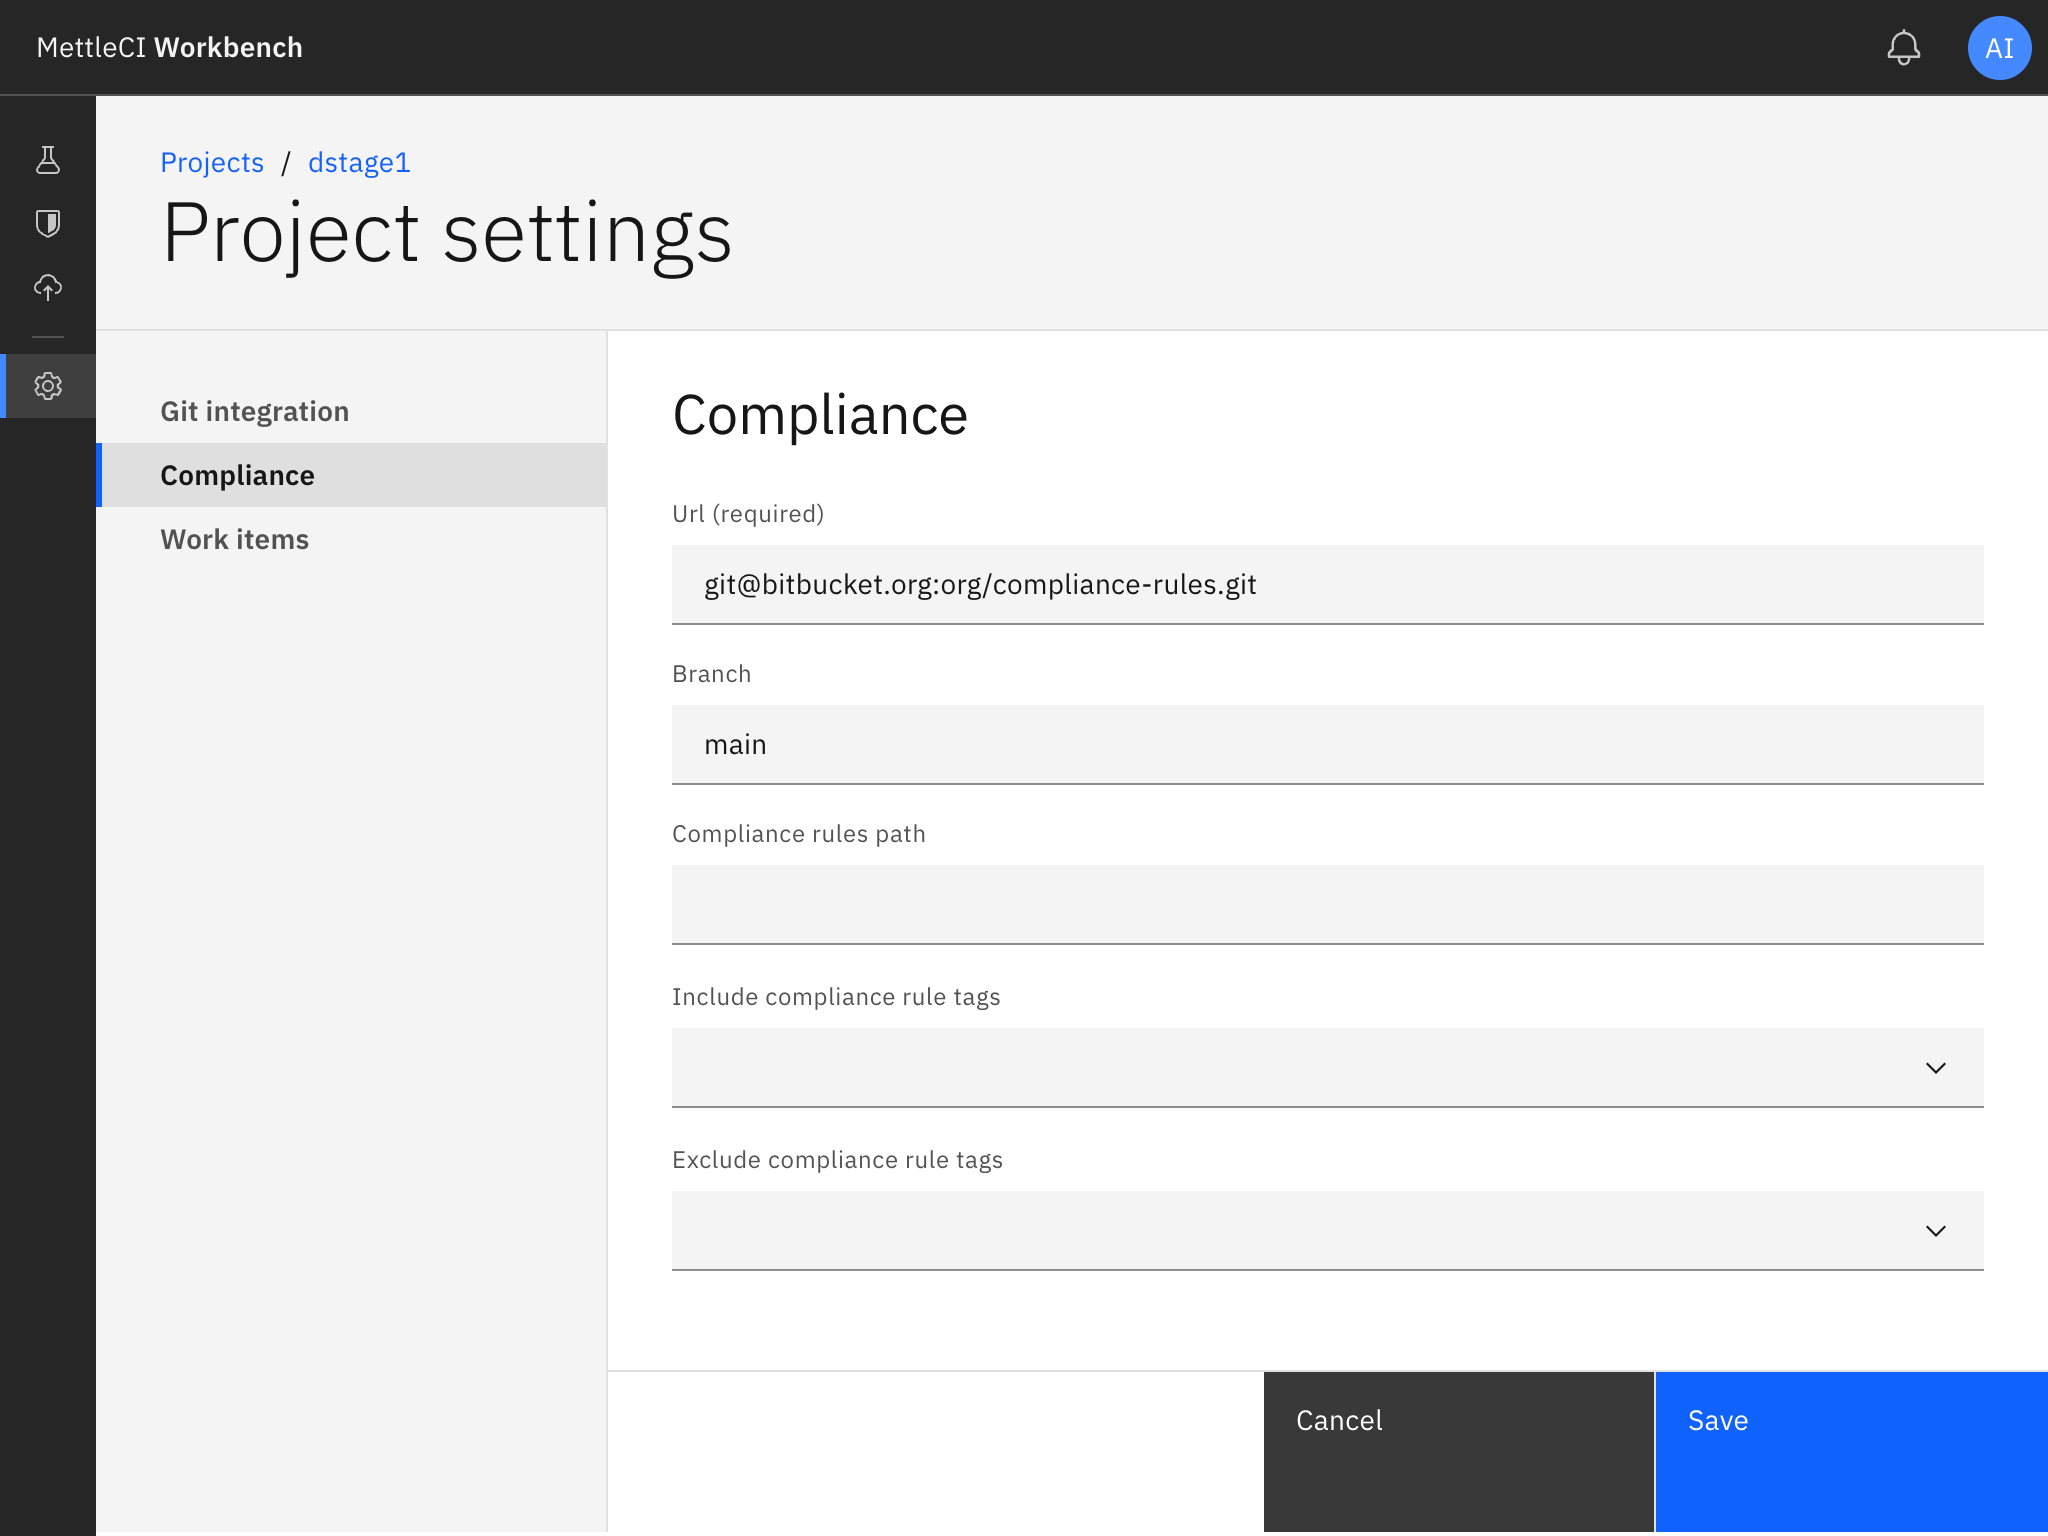Open the test flask icon in sidebar
2048x1536 pixels.
coord(48,160)
